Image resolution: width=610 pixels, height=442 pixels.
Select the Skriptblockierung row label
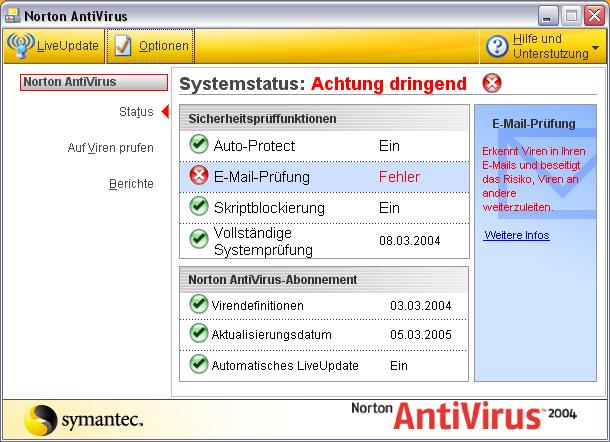(269, 208)
